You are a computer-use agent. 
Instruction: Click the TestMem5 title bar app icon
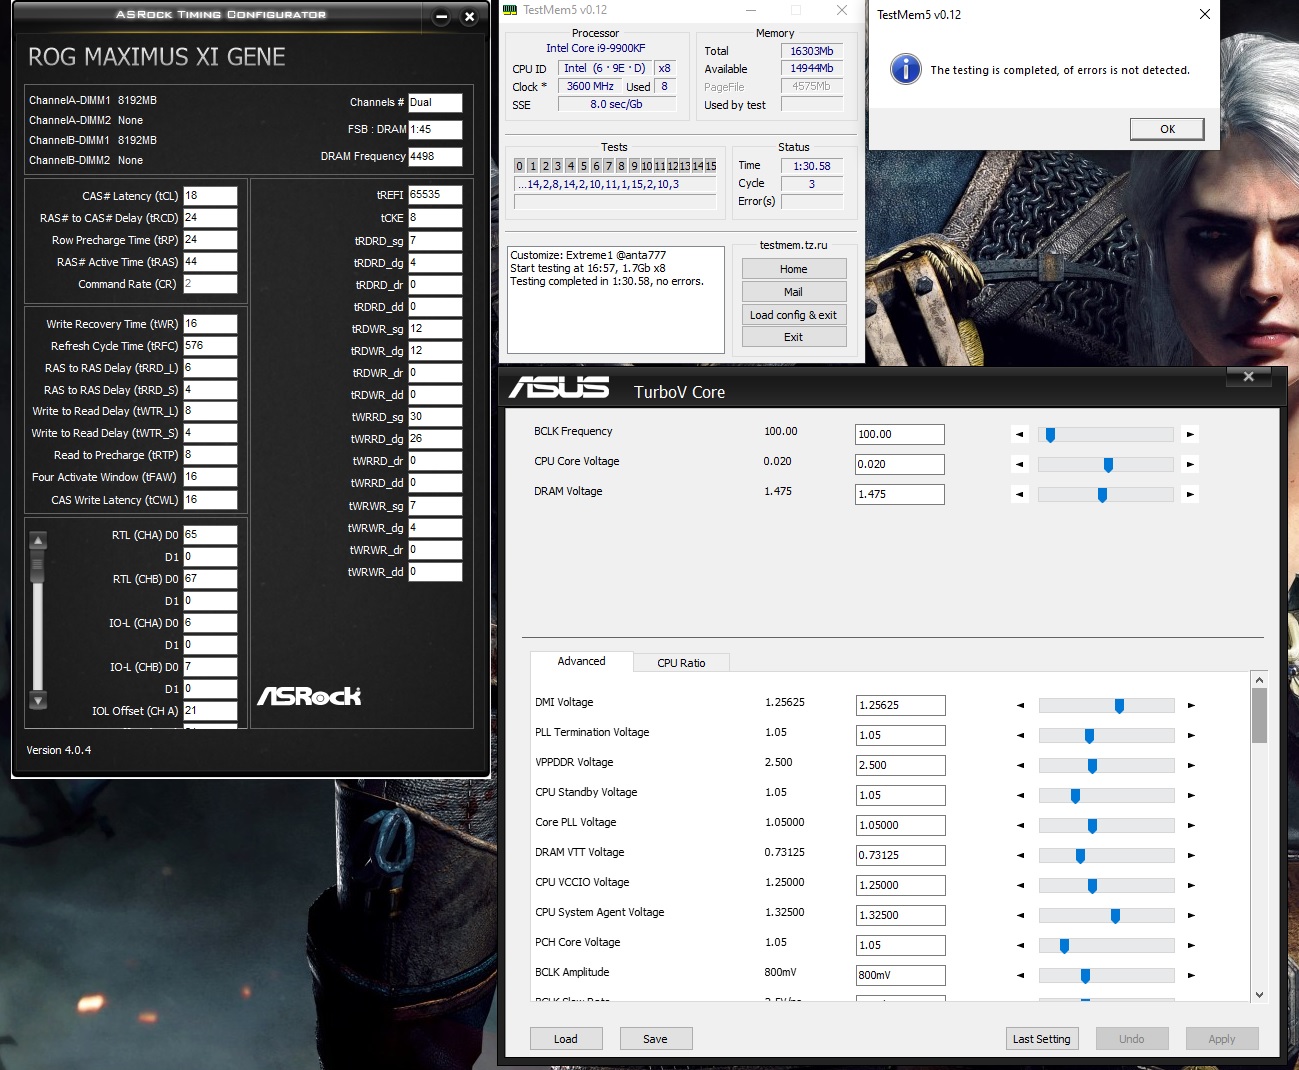click(510, 10)
